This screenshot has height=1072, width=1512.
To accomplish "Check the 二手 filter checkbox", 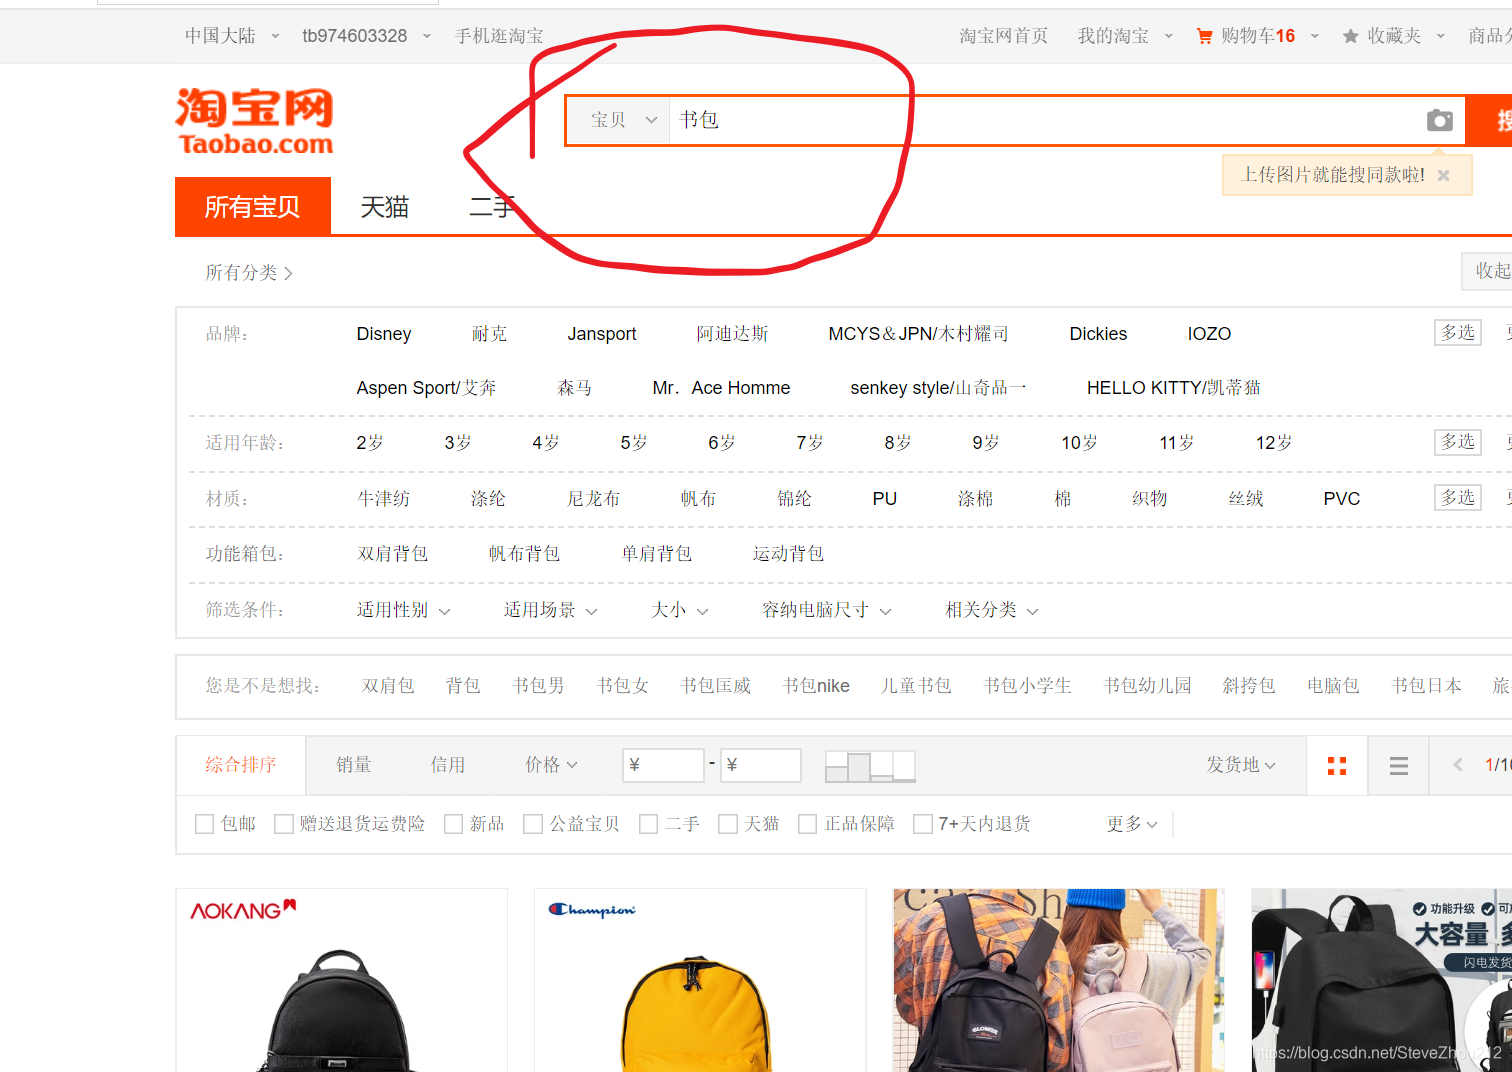I will pos(649,824).
